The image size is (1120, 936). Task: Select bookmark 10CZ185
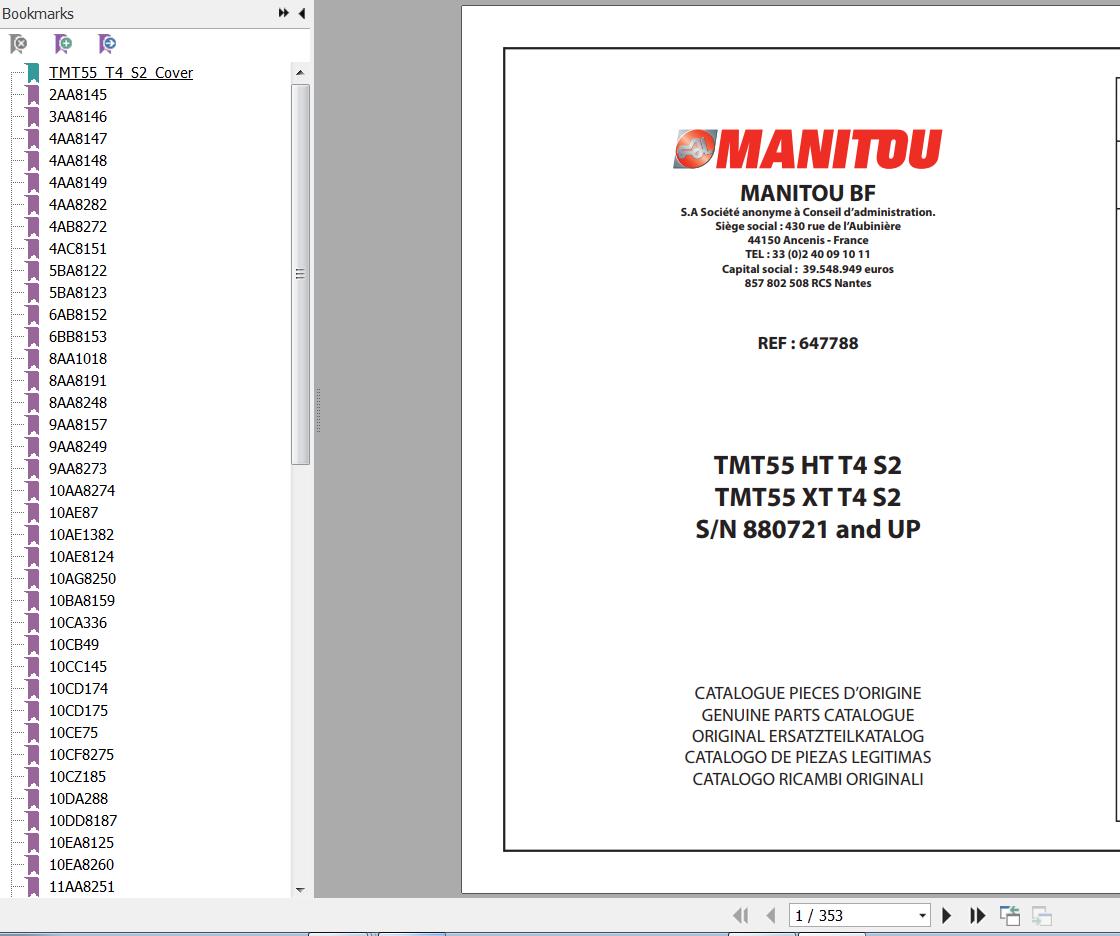(x=77, y=777)
